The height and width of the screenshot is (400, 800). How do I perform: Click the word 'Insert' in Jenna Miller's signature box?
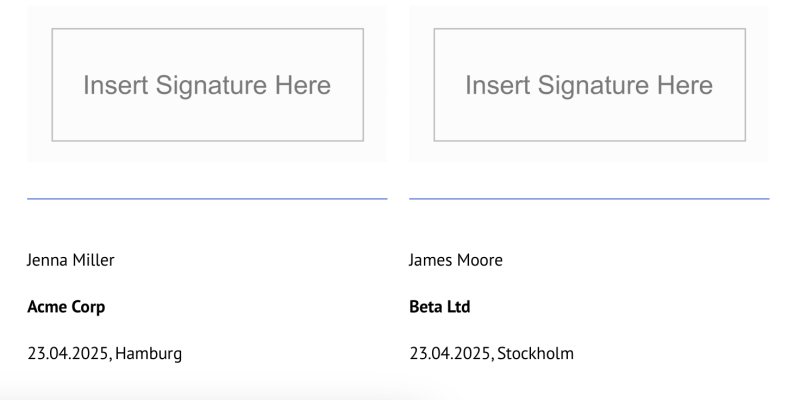[x=116, y=85]
